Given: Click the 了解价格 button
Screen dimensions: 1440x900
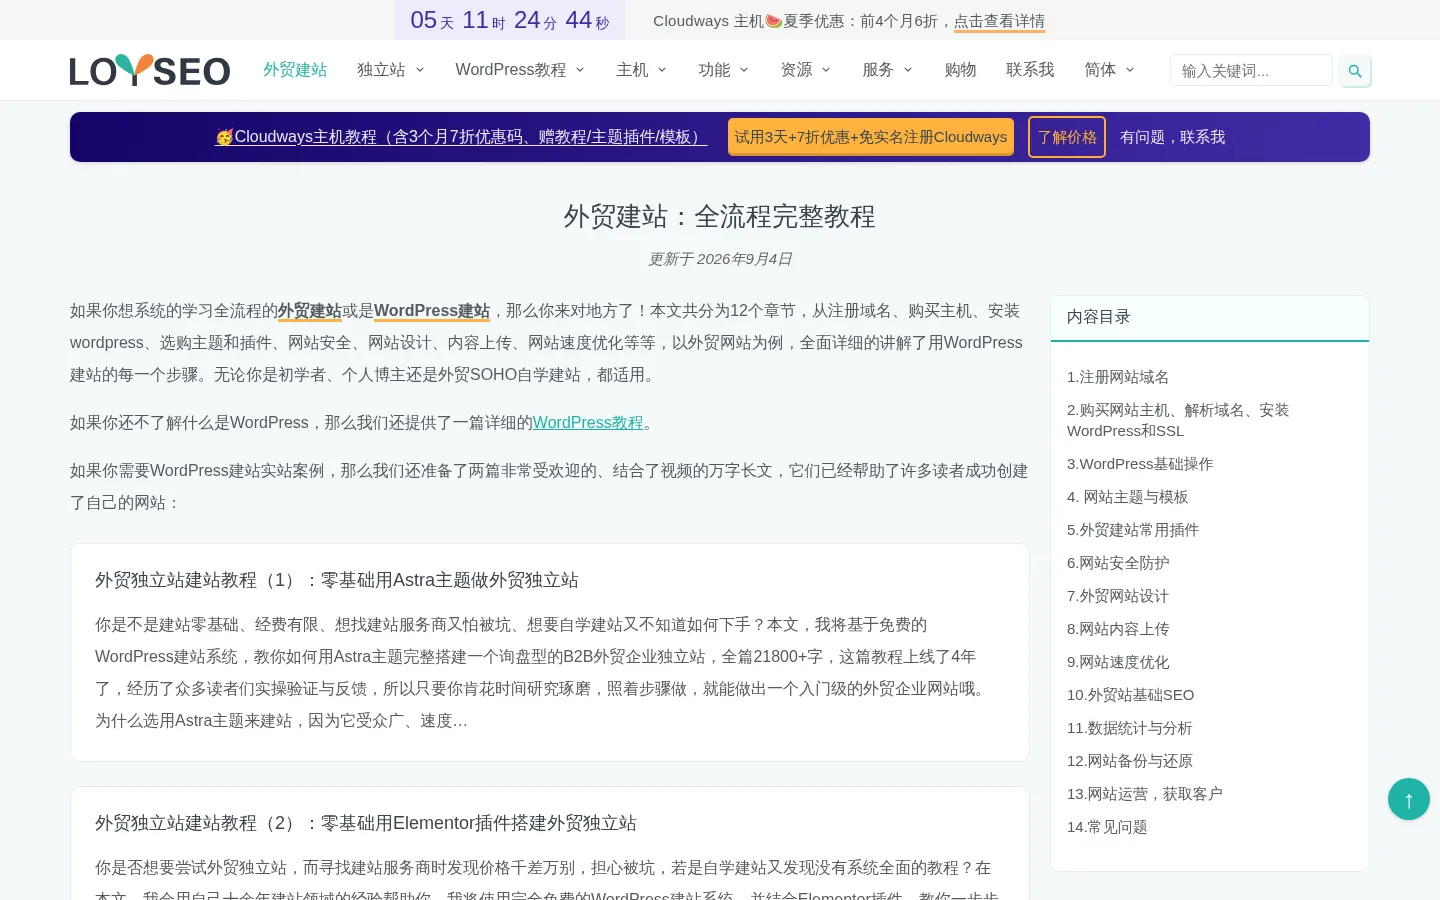Looking at the screenshot, I should click(x=1067, y=137).
